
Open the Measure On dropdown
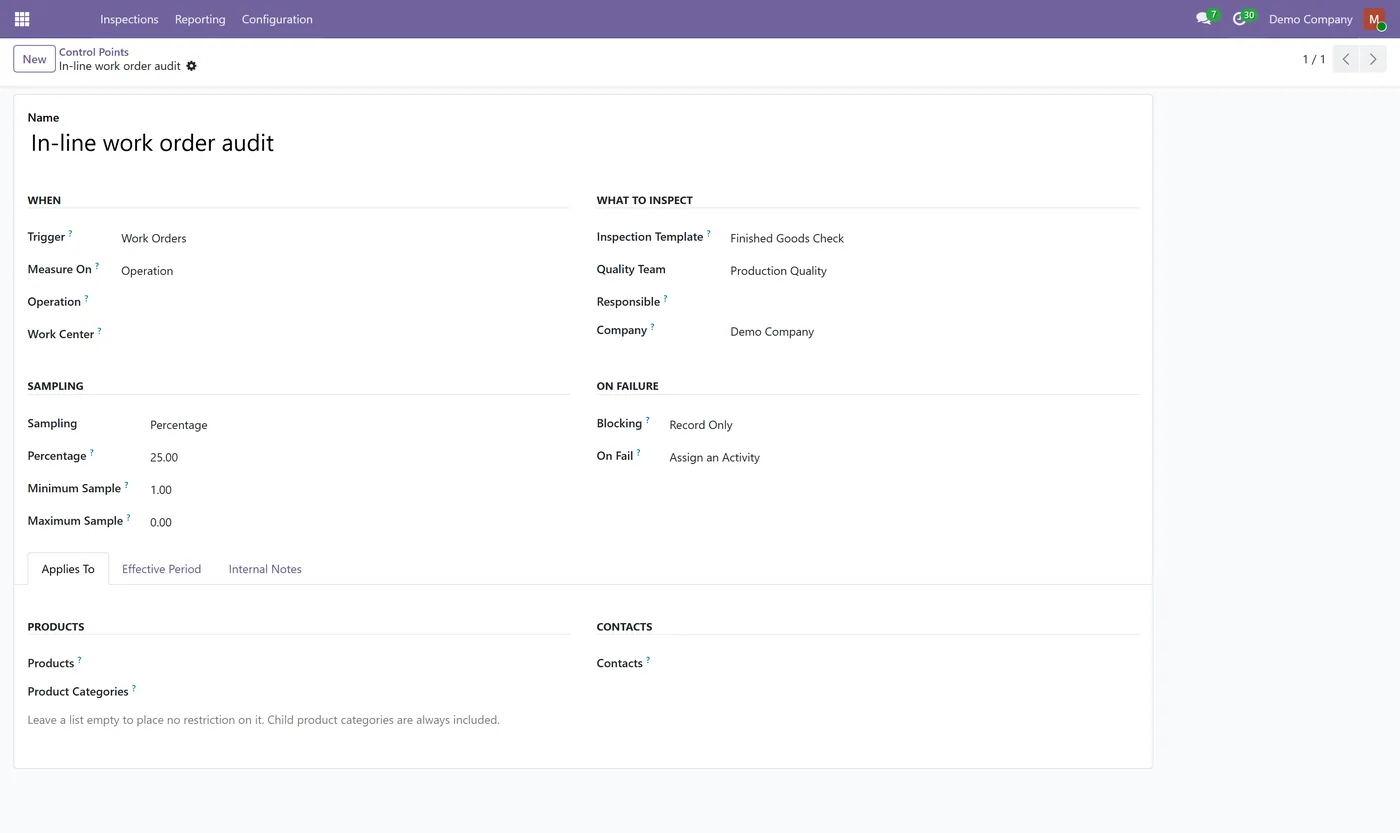(344, 271)
